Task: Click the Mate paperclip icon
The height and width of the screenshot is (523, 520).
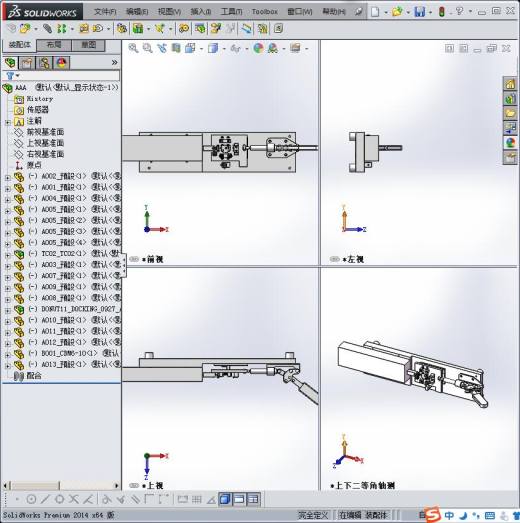Action: (x=47, y=29)
